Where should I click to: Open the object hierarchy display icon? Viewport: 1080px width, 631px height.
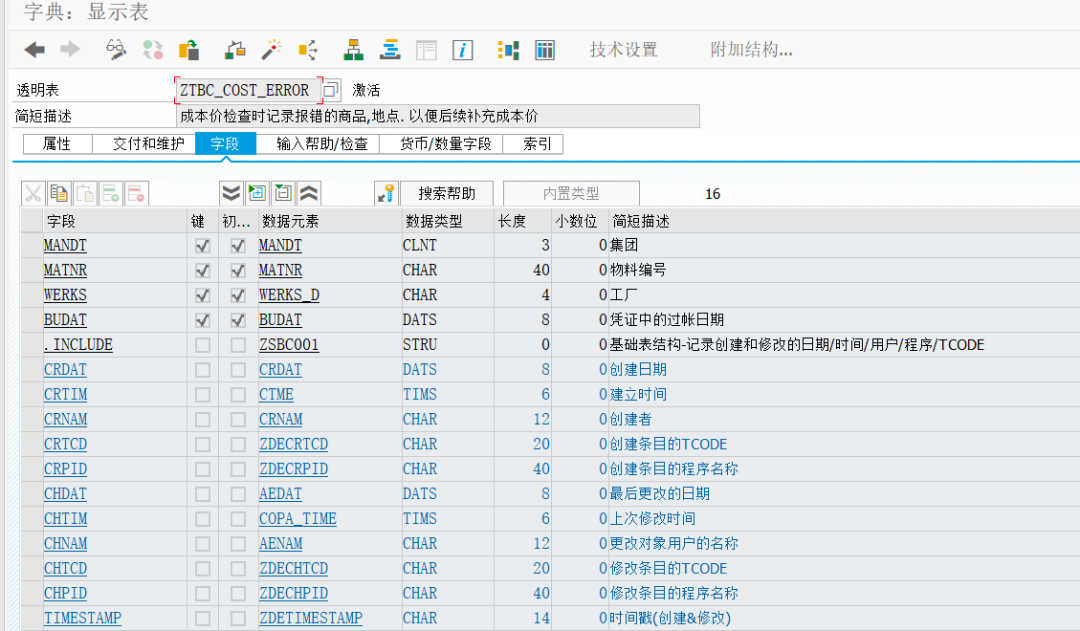(x=353, y=50)
